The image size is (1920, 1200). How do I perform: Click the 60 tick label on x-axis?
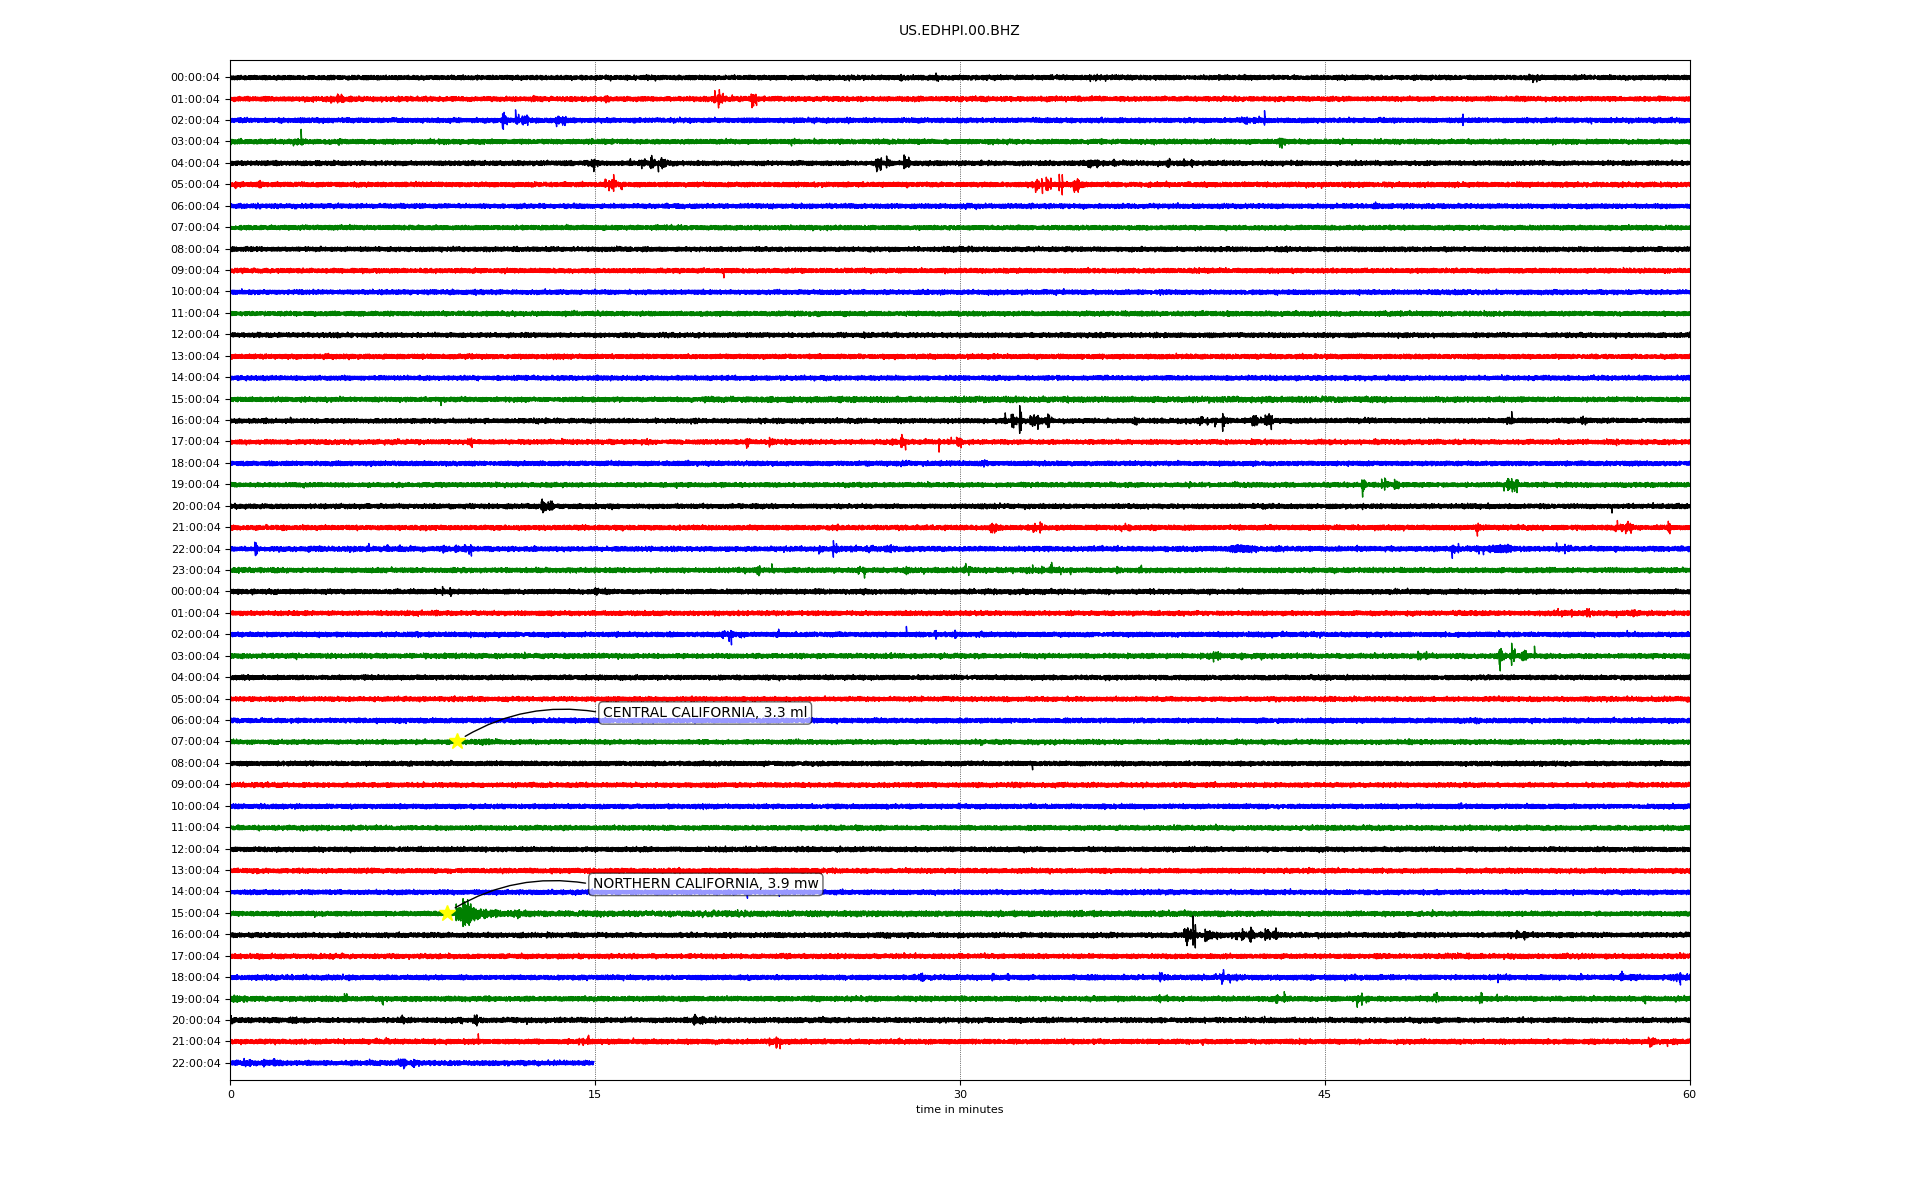[1688, 1094]
